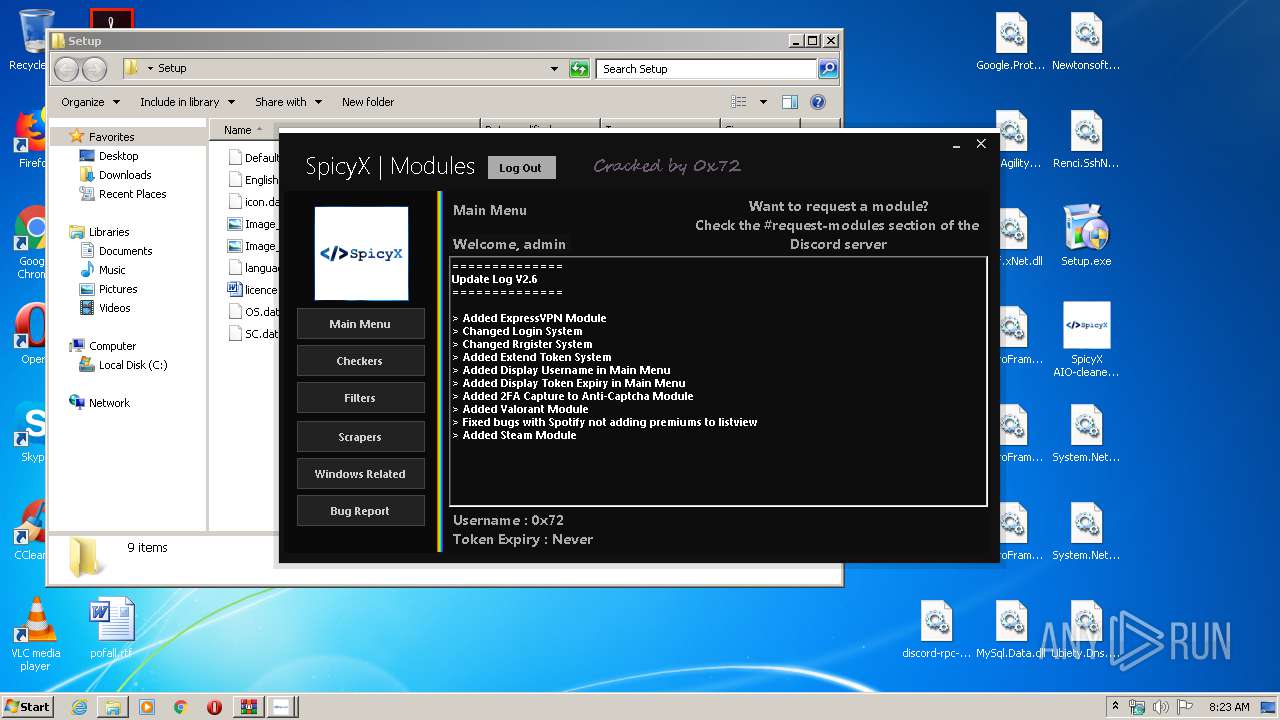This screenshot has width=1280, height=720.
Task: Open the view options dropdown arrow
Action: pos(763,102)
